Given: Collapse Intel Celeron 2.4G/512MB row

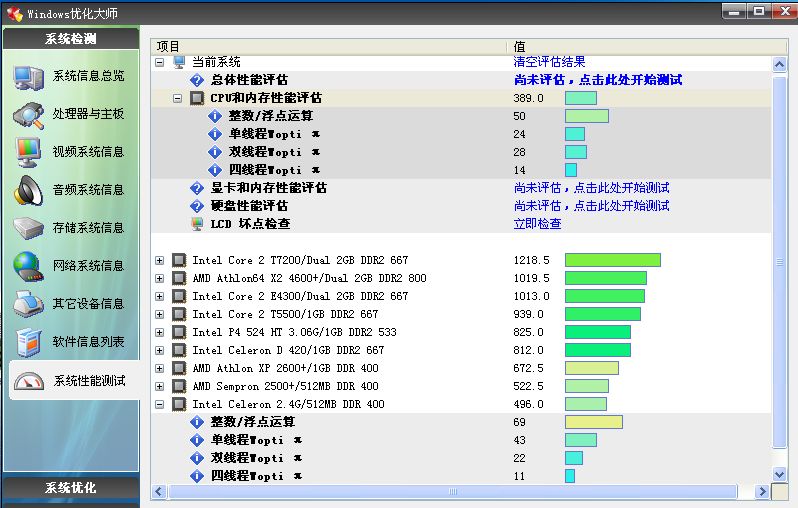Looking at the screenshot, I should pyautogui.click(x=160, y=404).
